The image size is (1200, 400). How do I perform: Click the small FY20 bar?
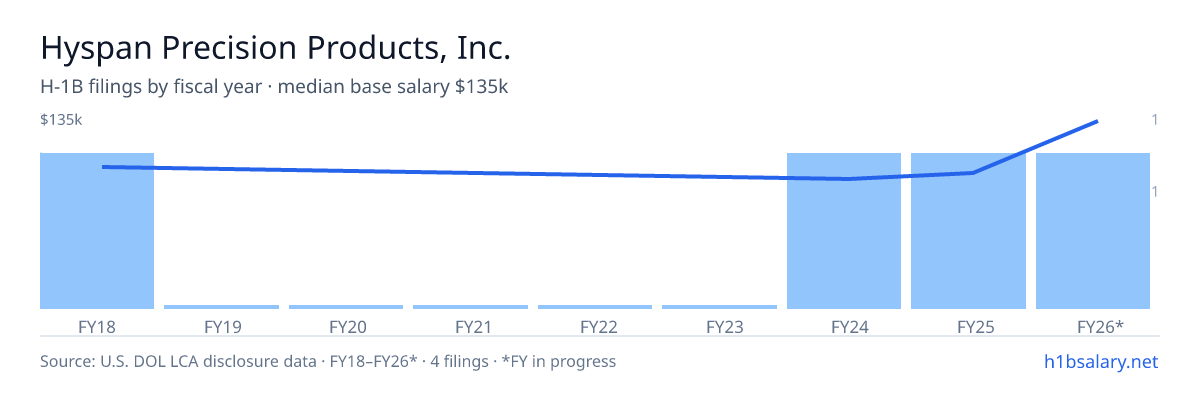346,307
